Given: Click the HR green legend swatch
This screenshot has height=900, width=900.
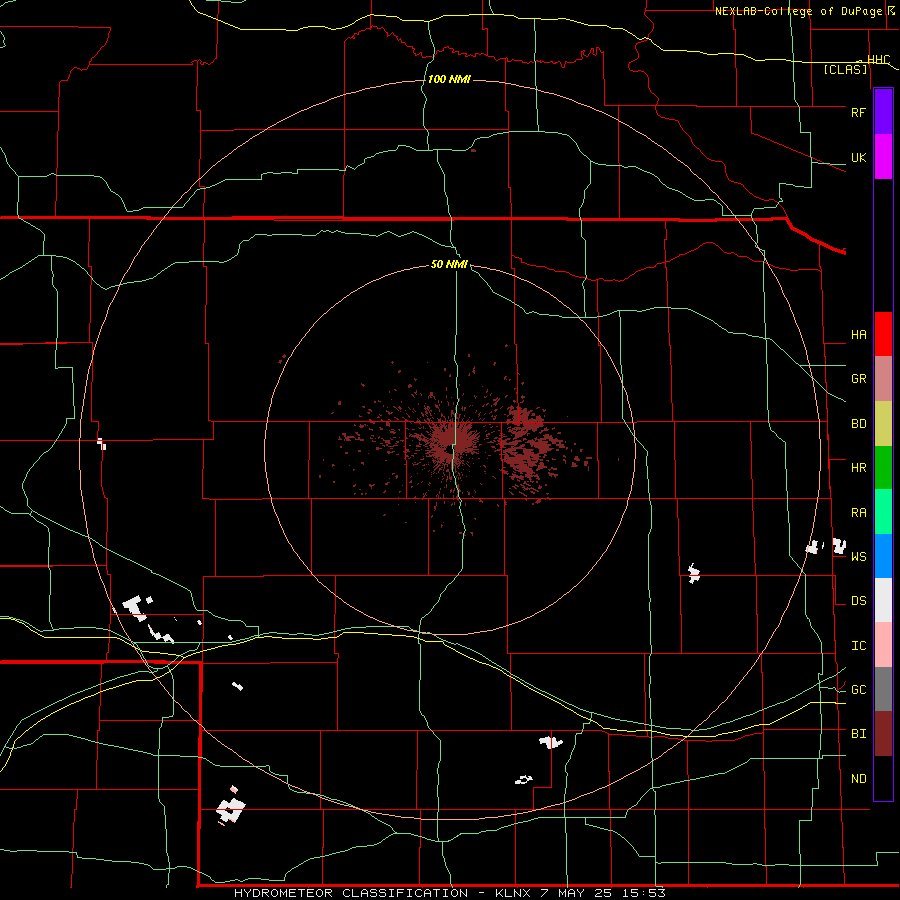Looking at the screenshot, I should coord(883,467).
